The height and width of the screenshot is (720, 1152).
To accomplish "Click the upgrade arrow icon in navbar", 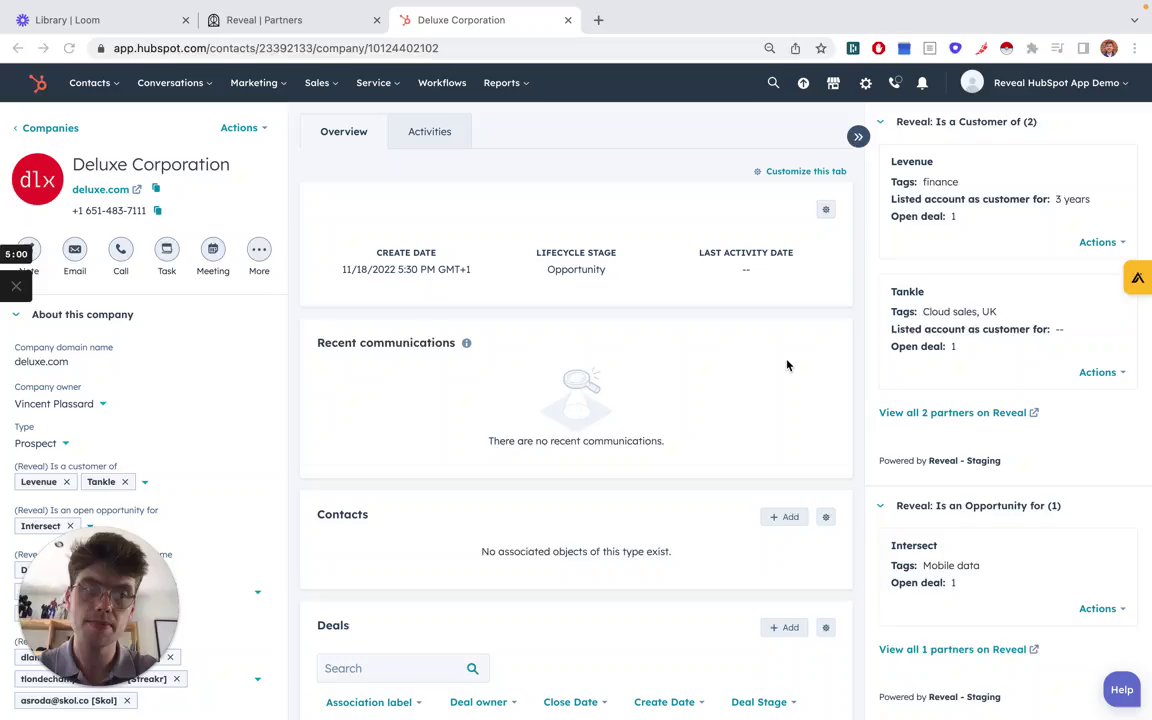I will (803, 83).
